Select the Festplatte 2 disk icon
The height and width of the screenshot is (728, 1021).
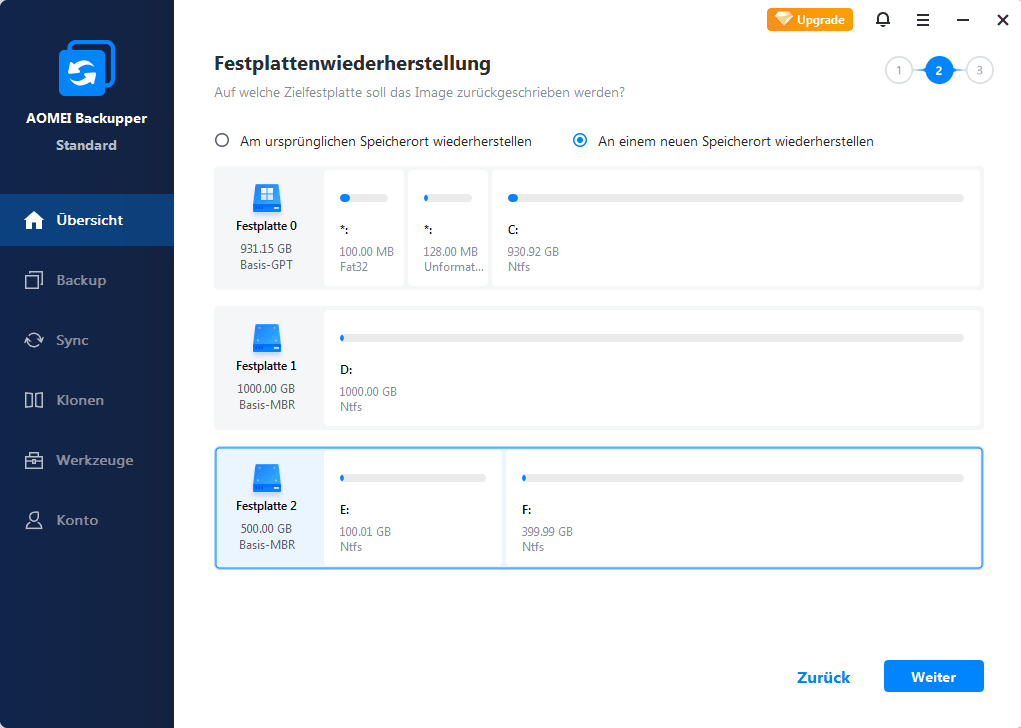tap(266, 475)
